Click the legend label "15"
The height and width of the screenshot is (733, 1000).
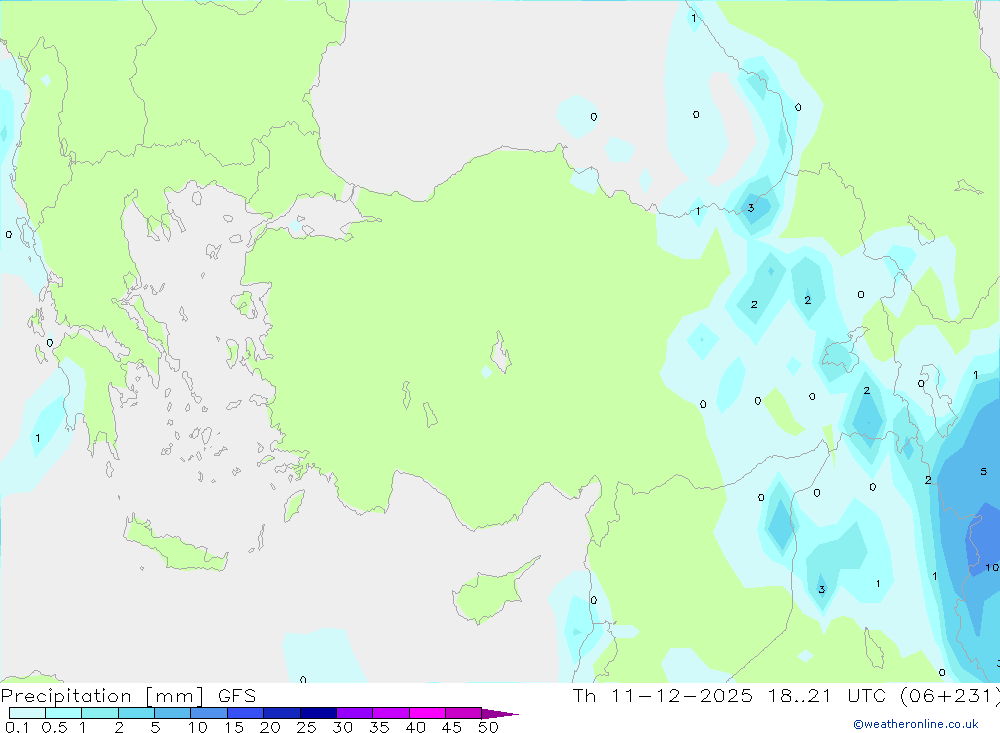(x=234, y=727)
